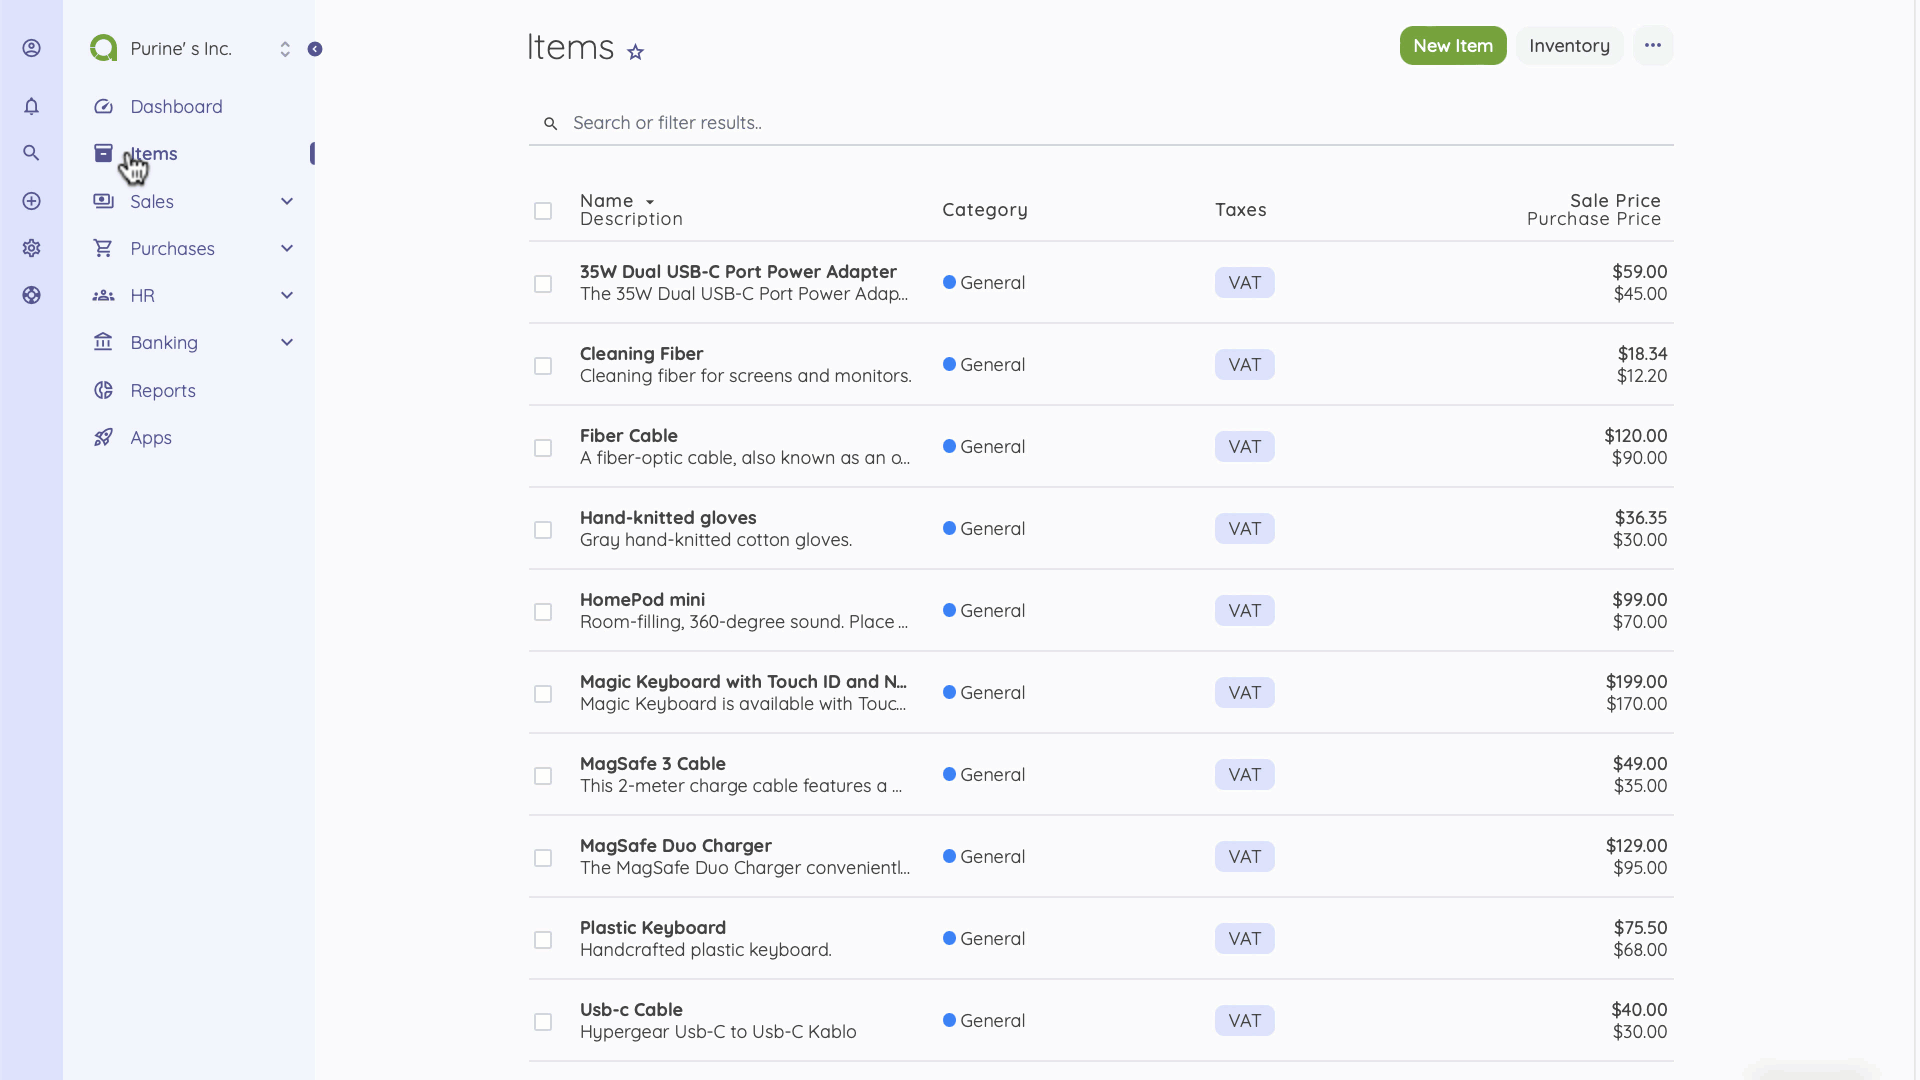Screen dimensions: 1920x1080
Task: Click the search or filter results field
Action: pyautogui.click(x=900, y=122)
